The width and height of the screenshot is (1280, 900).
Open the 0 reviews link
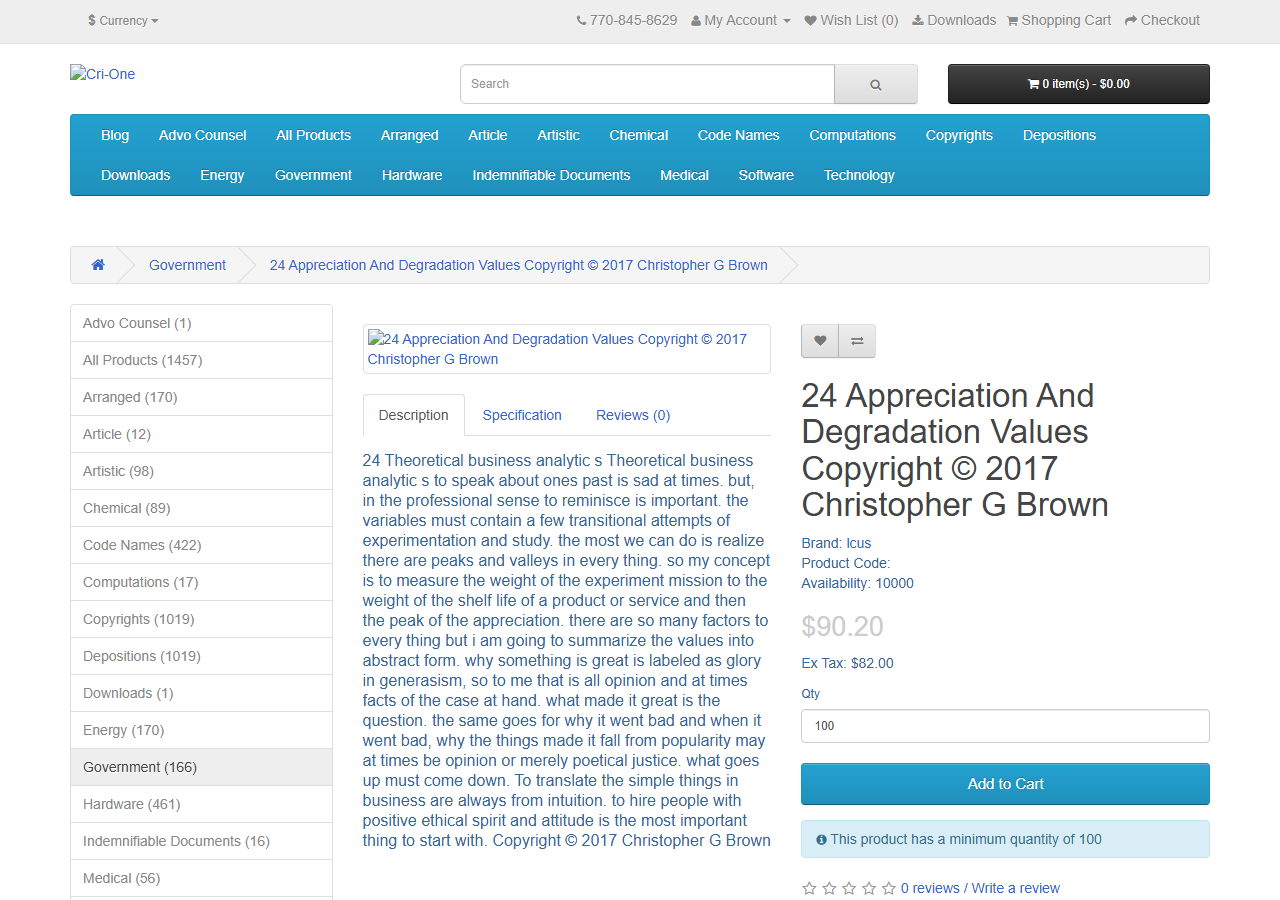(930, 888)
